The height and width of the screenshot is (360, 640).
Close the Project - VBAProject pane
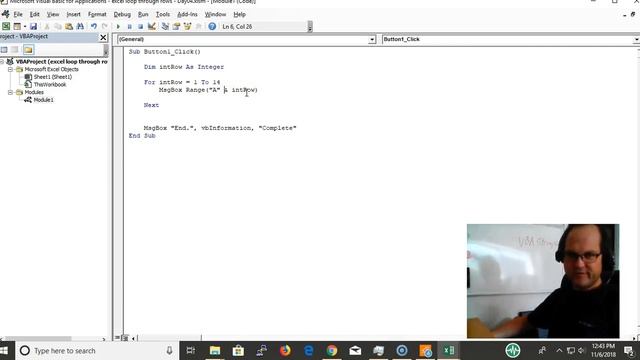103,38
